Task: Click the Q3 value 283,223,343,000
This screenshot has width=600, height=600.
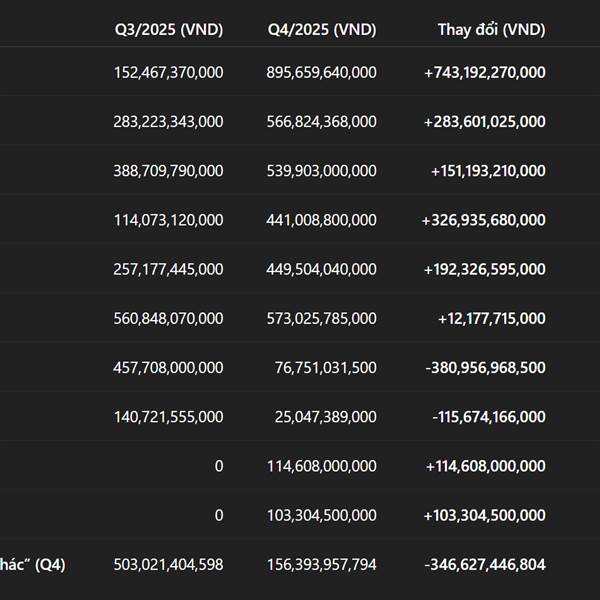Action: (168, 121)
